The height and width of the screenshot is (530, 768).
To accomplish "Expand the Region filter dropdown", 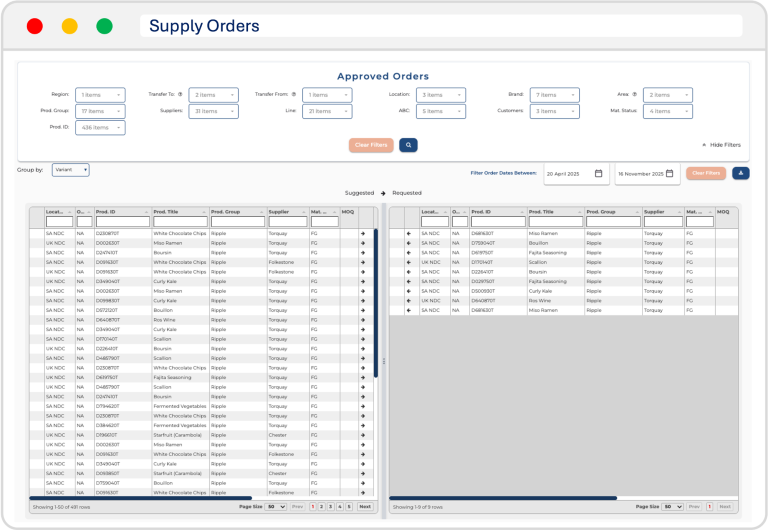I will 100,95.
